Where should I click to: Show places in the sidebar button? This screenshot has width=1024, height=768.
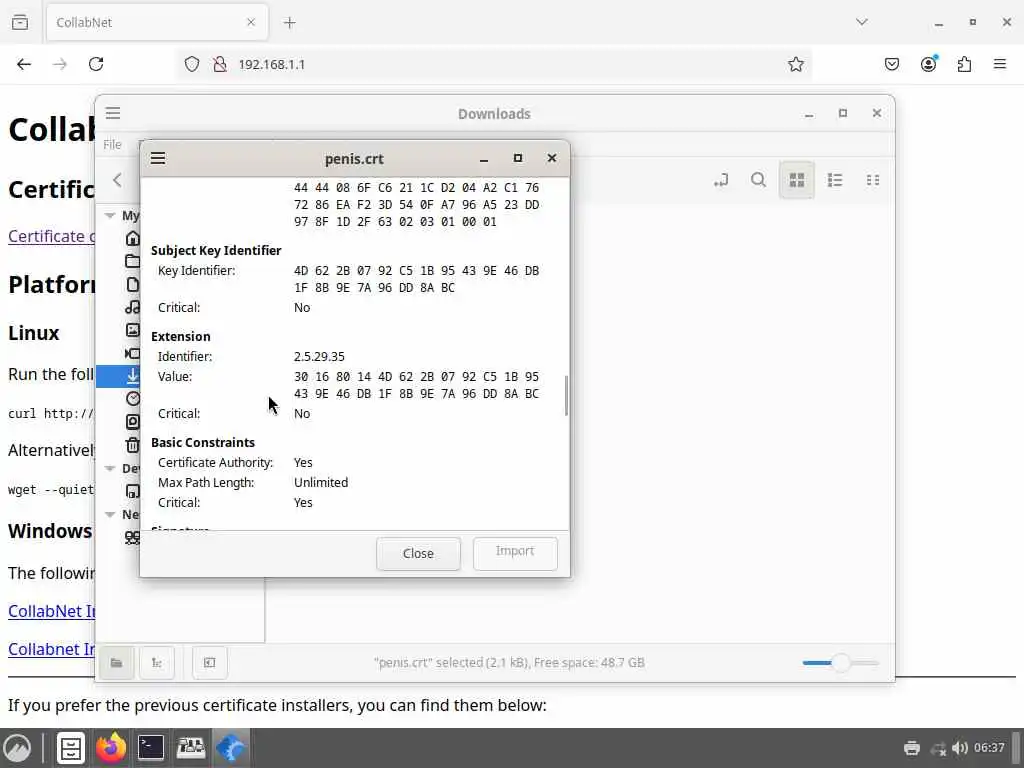[x=117, y=663]
